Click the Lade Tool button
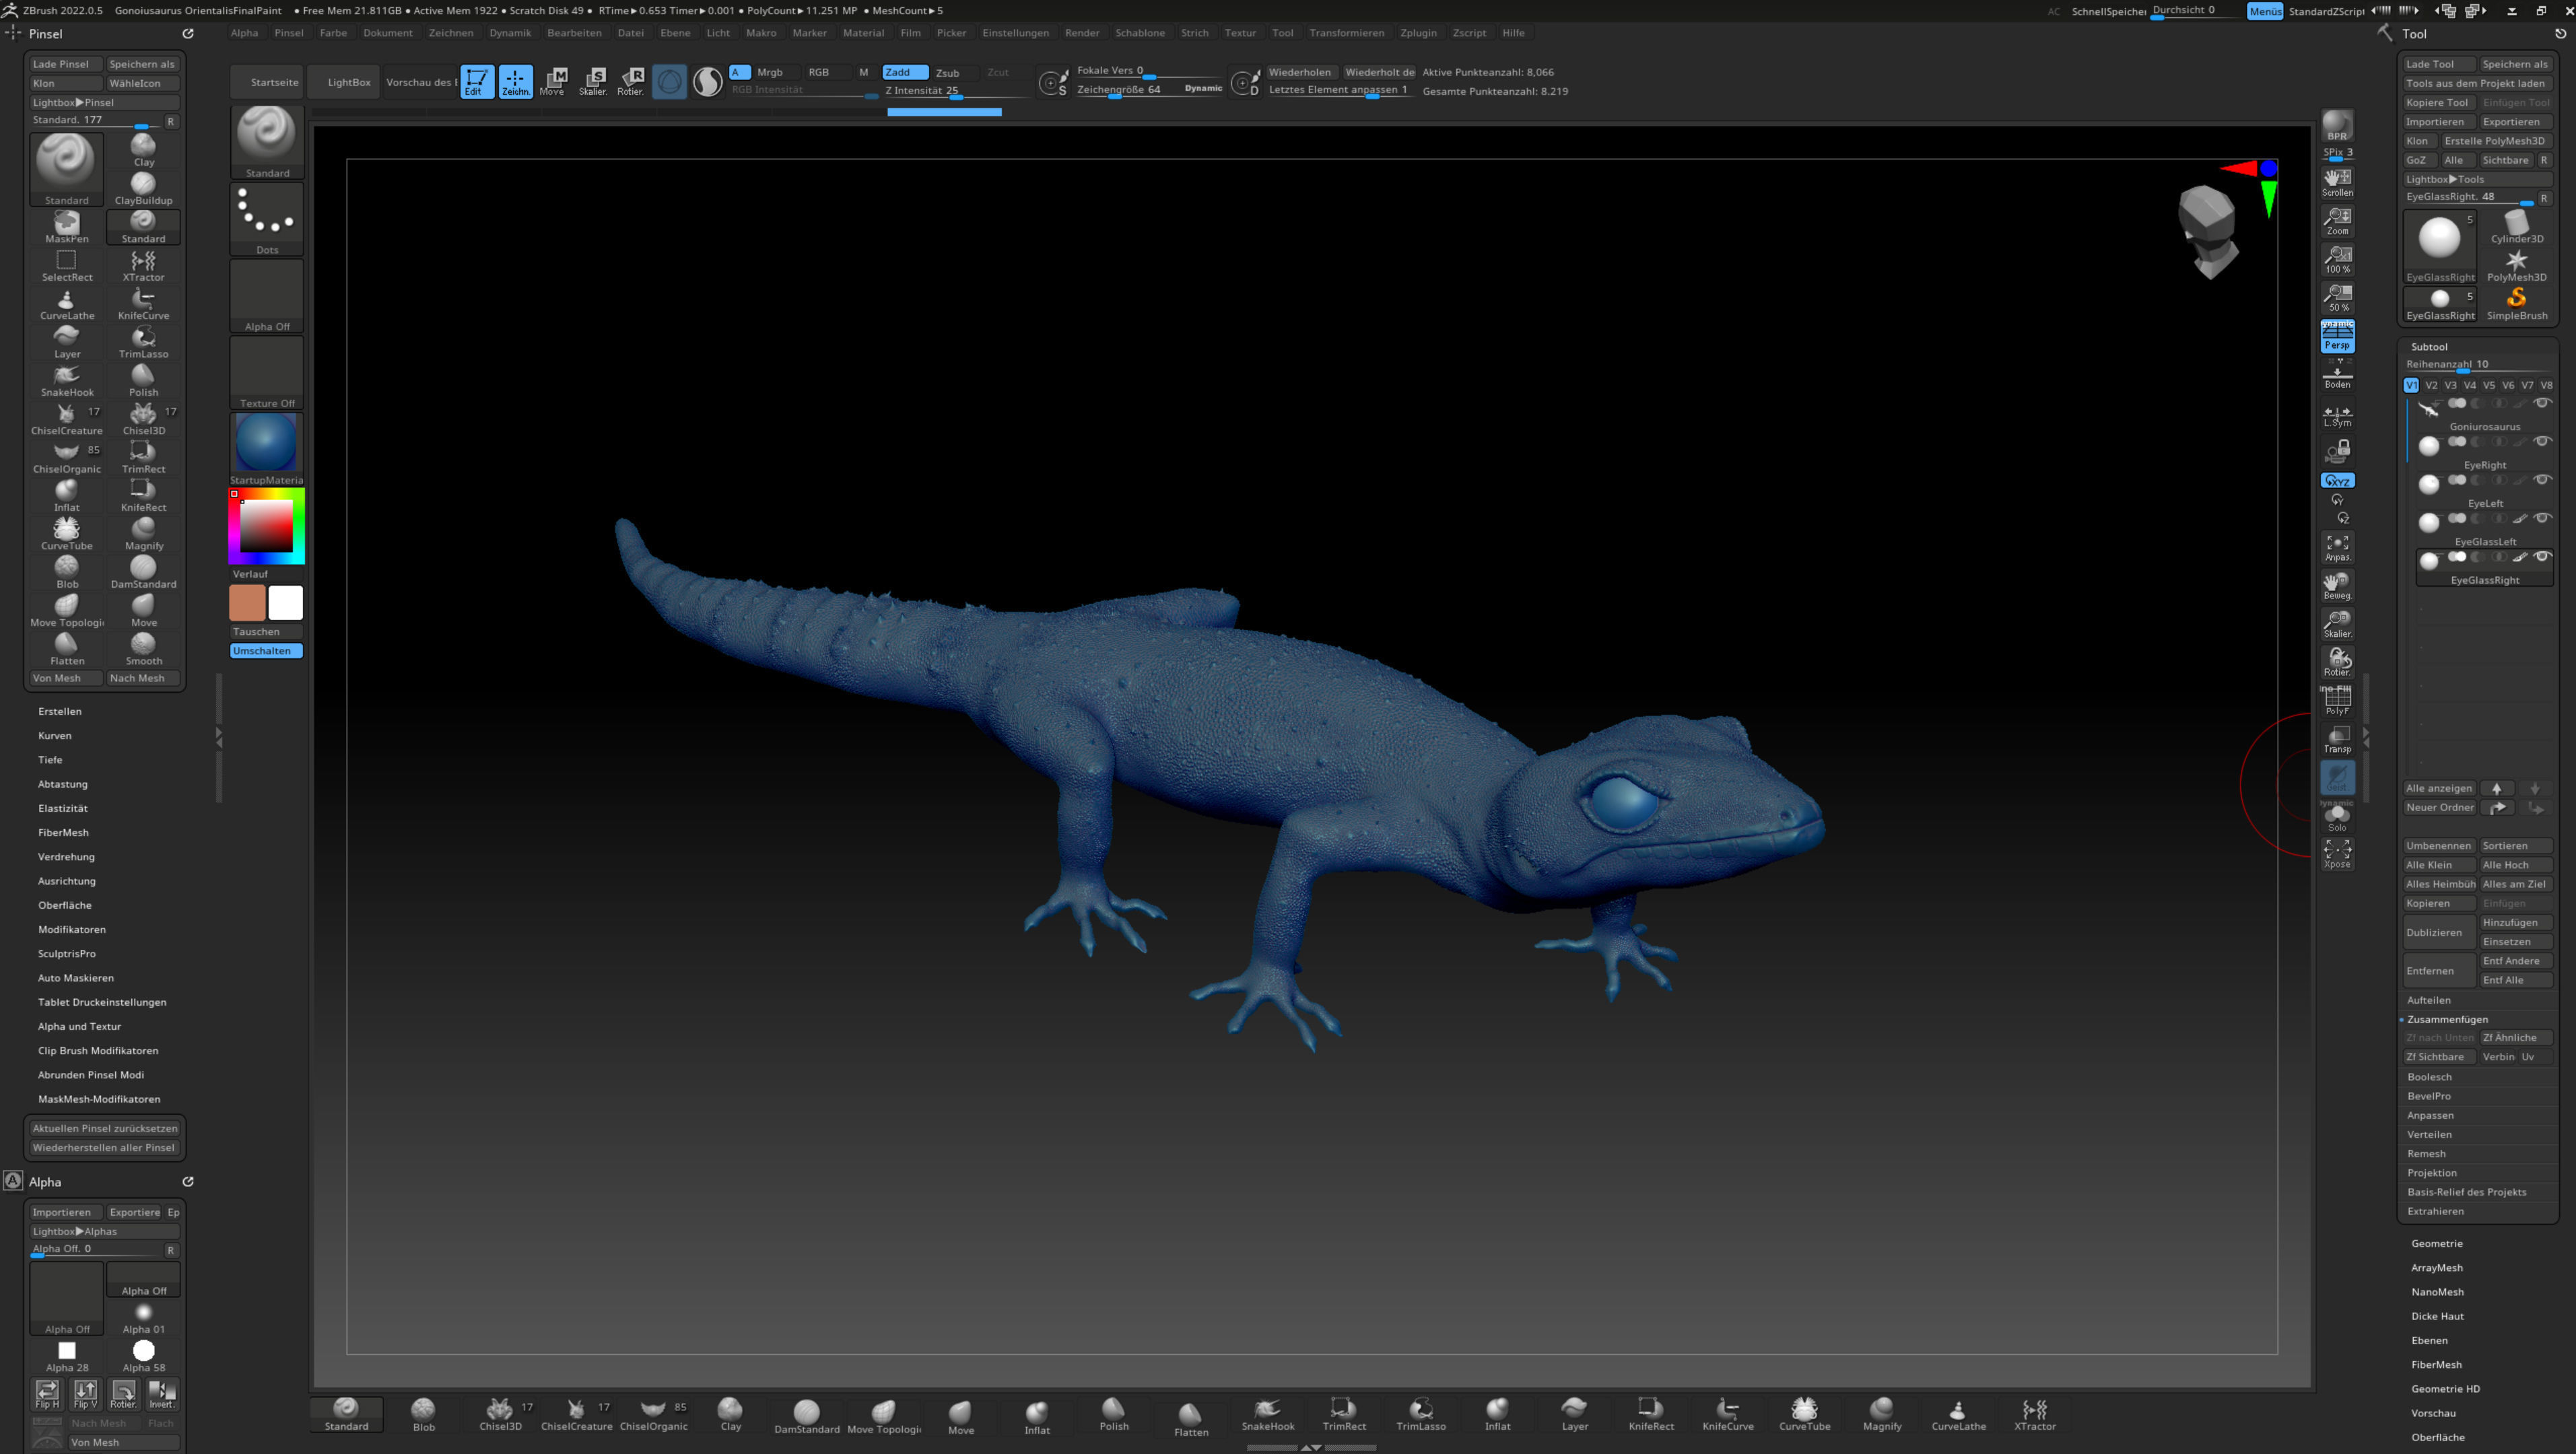Image resolution: width=2576 pixels, height=1454 pixels. 2438,64
